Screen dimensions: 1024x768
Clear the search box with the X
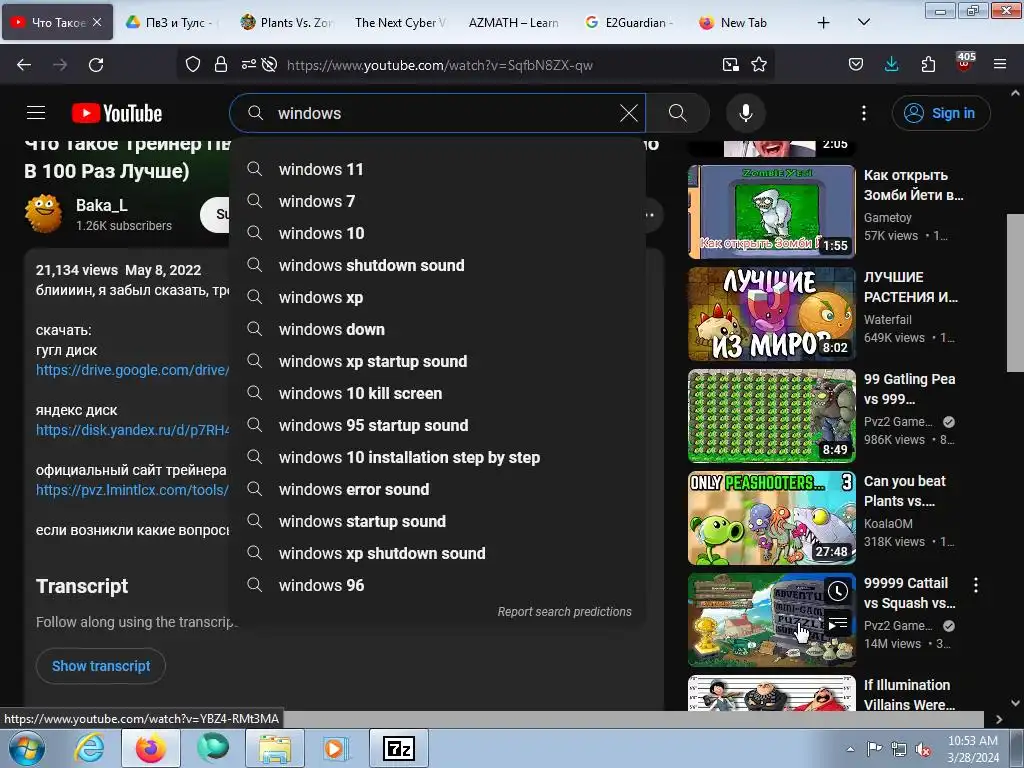(629, 113)
